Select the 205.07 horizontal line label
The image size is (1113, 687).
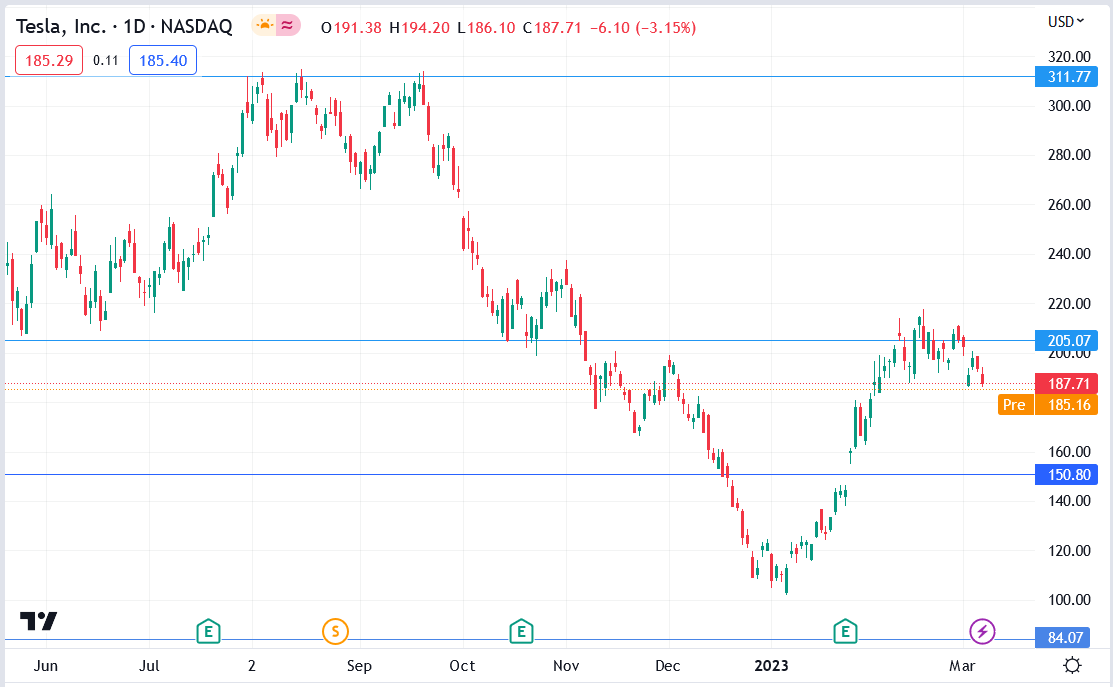click(x=1067, y=341)
